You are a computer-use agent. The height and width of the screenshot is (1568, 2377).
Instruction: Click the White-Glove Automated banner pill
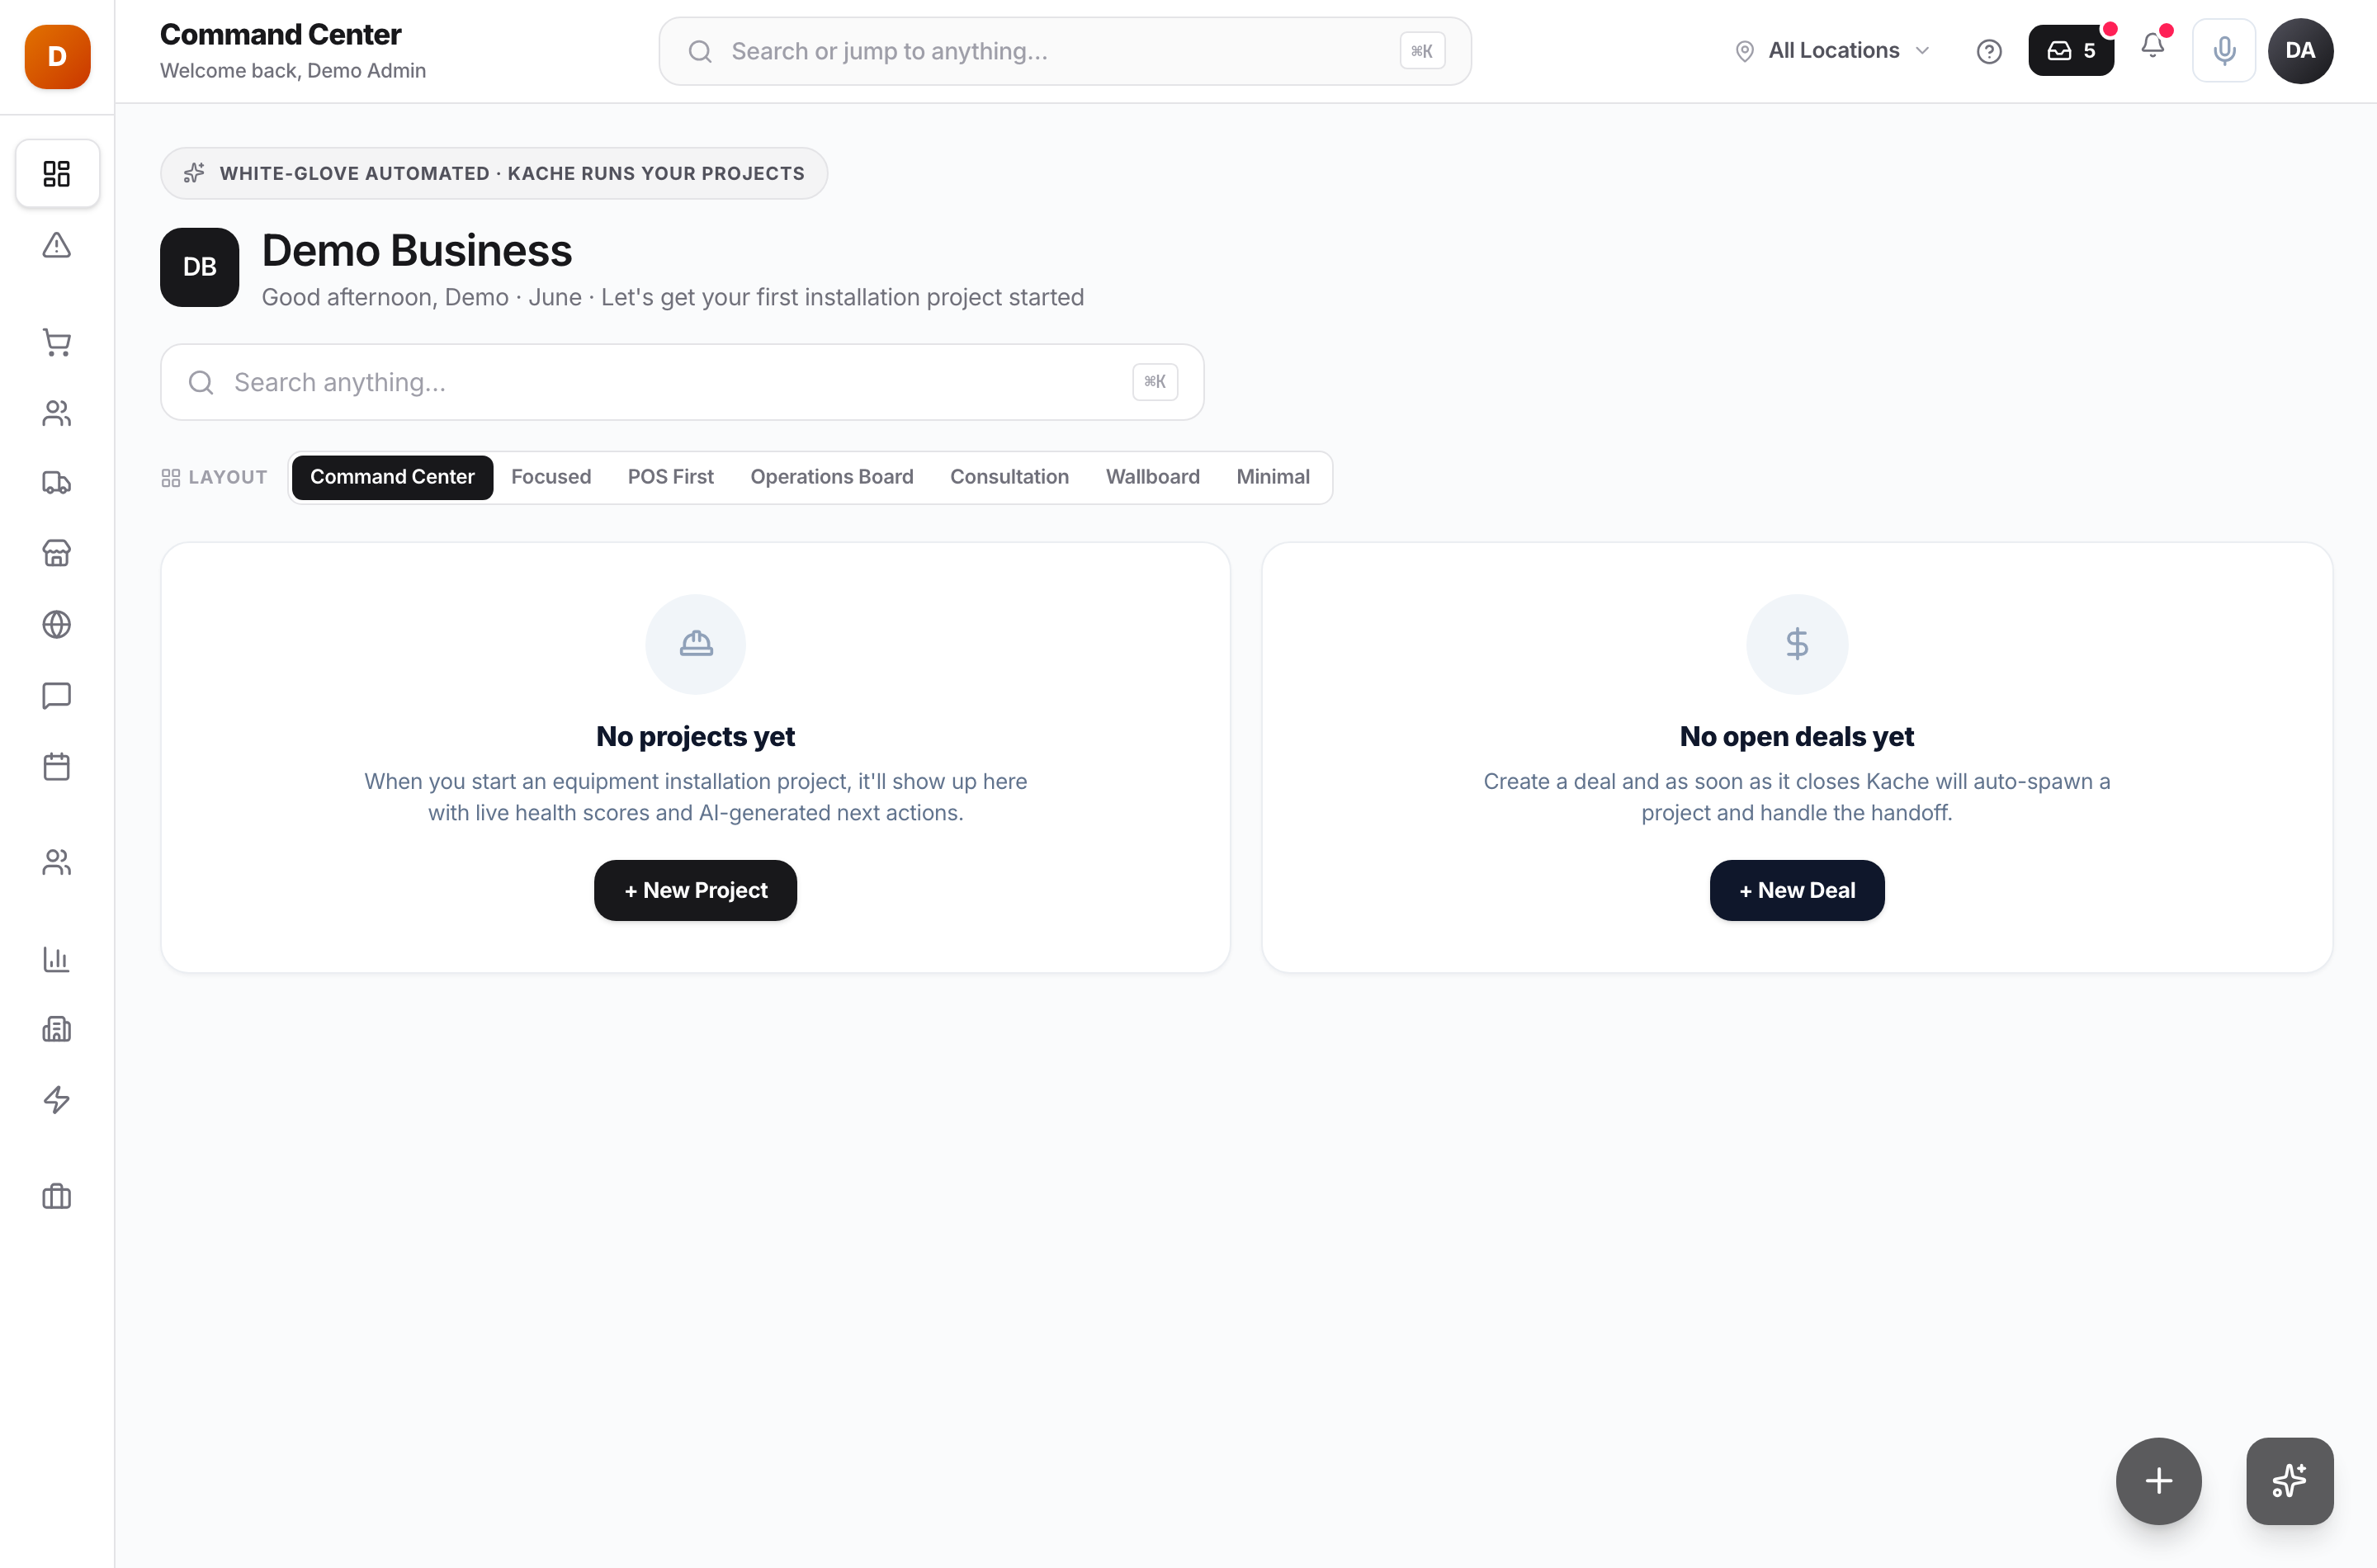pos(494,173)
